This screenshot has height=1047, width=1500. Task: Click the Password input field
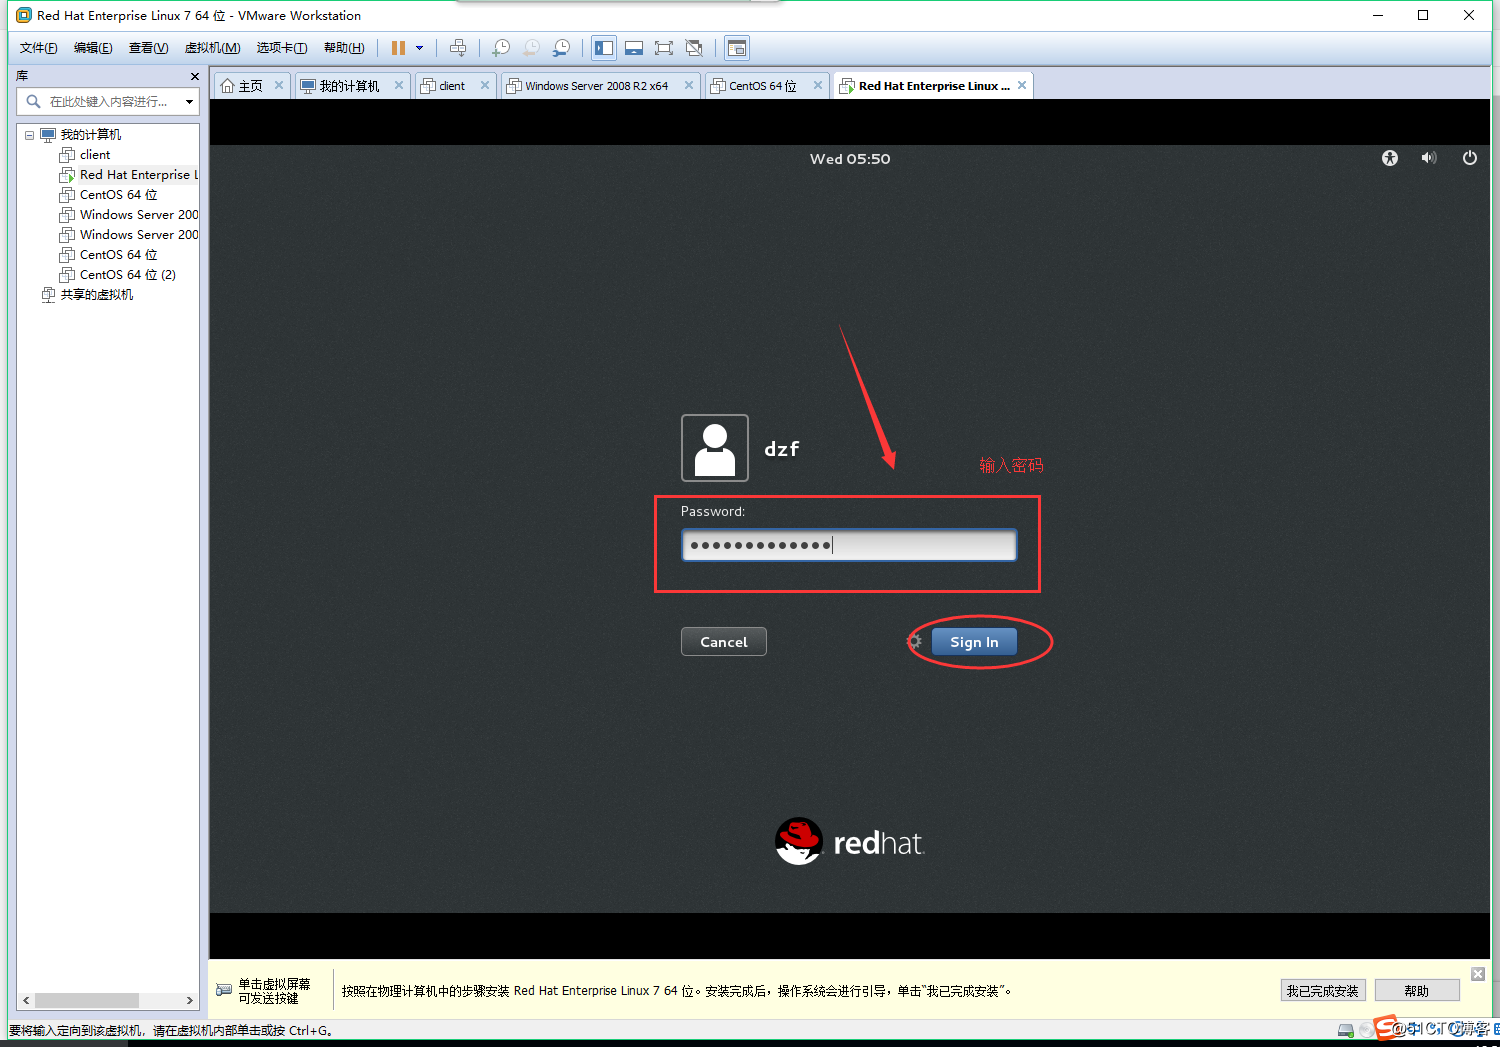click(x=849, y=545)
